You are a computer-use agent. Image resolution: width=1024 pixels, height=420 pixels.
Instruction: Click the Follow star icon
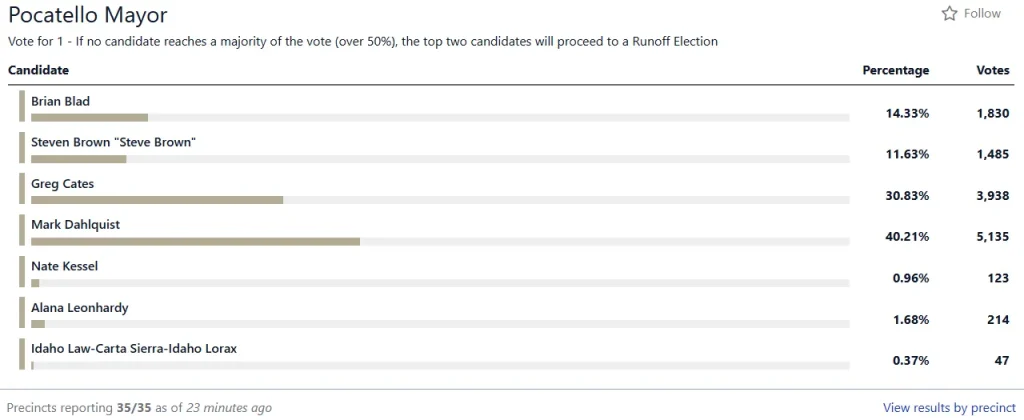click(950, 14)
